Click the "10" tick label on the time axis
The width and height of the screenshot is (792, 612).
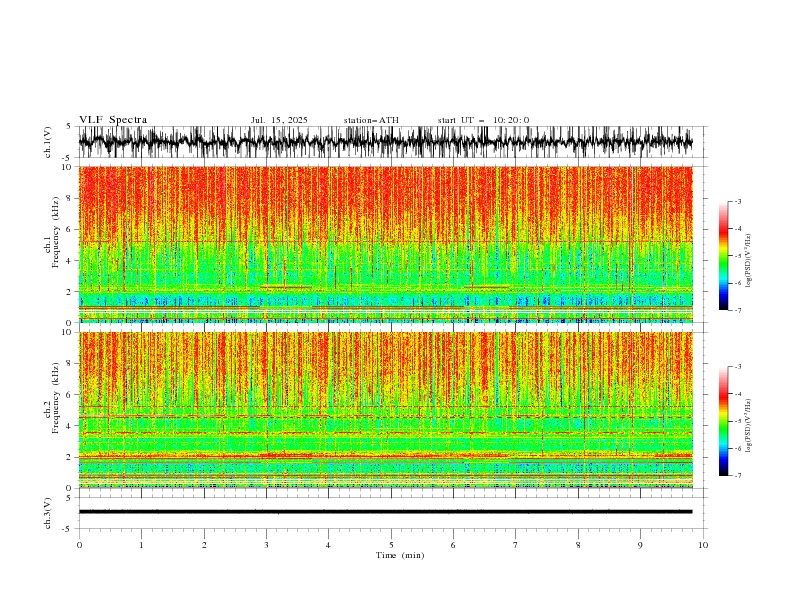703,545
